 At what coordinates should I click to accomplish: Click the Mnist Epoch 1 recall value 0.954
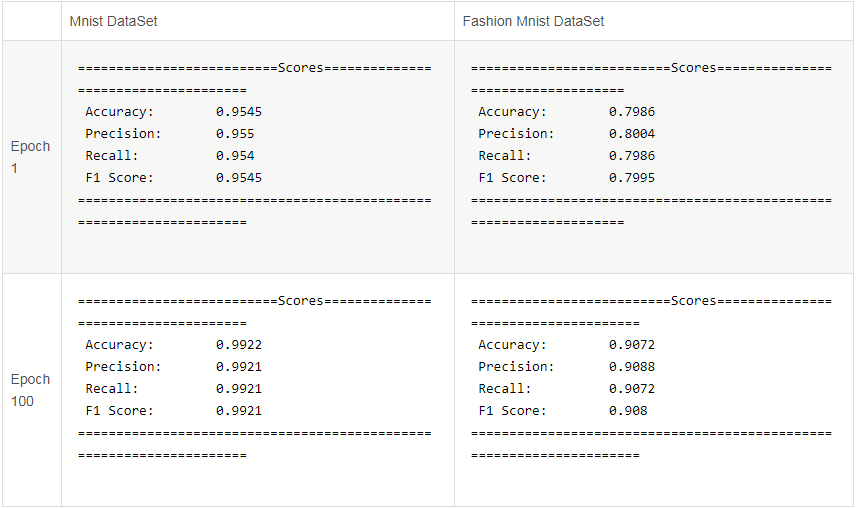(x=235, y=156)
